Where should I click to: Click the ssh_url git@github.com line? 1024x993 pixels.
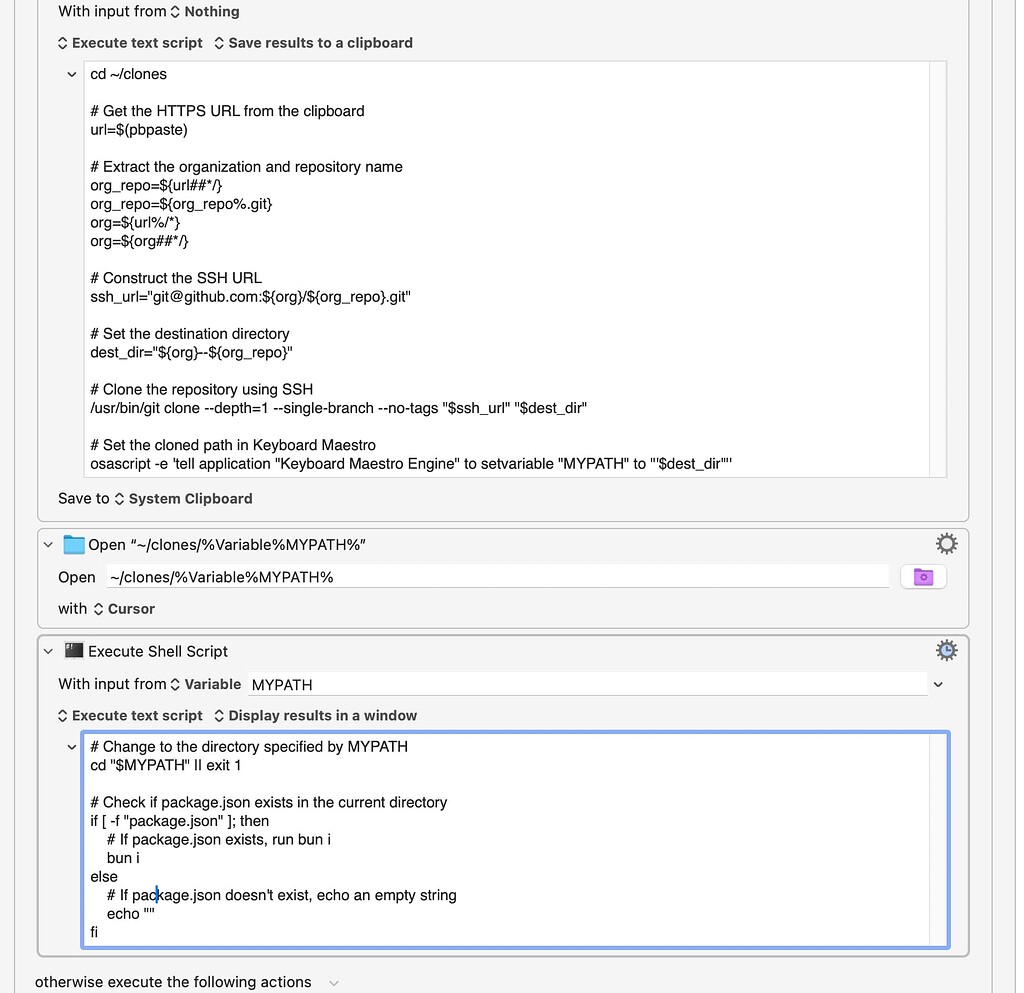[250, 297]
